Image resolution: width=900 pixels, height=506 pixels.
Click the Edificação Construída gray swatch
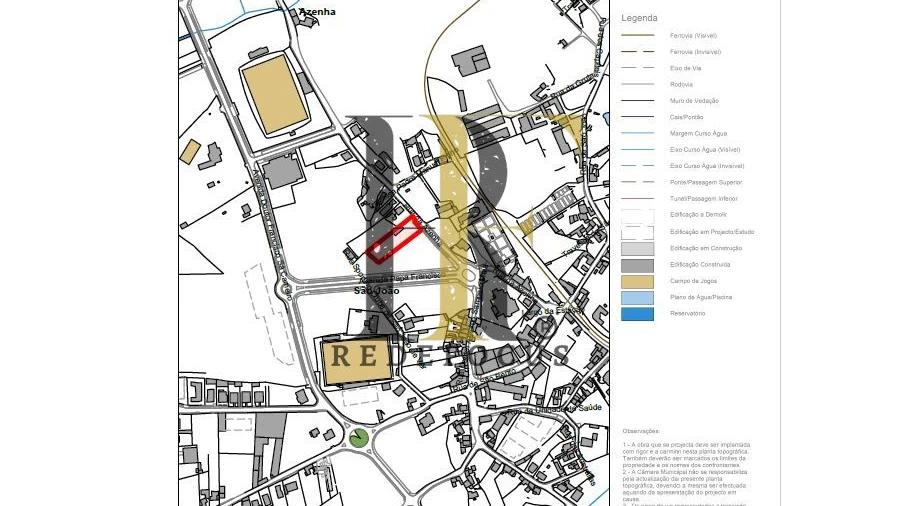point(637,265)
